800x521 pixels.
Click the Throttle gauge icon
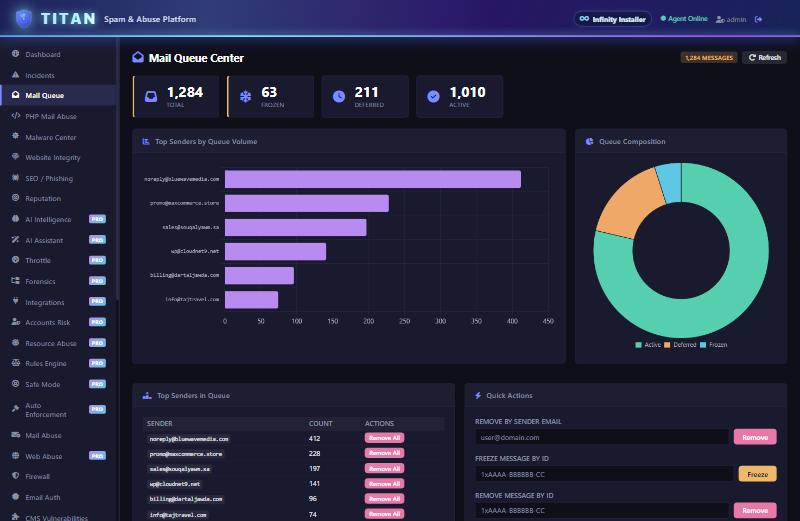[15, 260]
